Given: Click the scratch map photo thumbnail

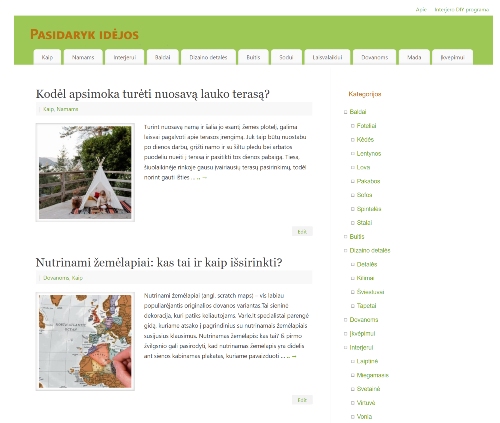Looking at the screenshot, I should 85,341.
